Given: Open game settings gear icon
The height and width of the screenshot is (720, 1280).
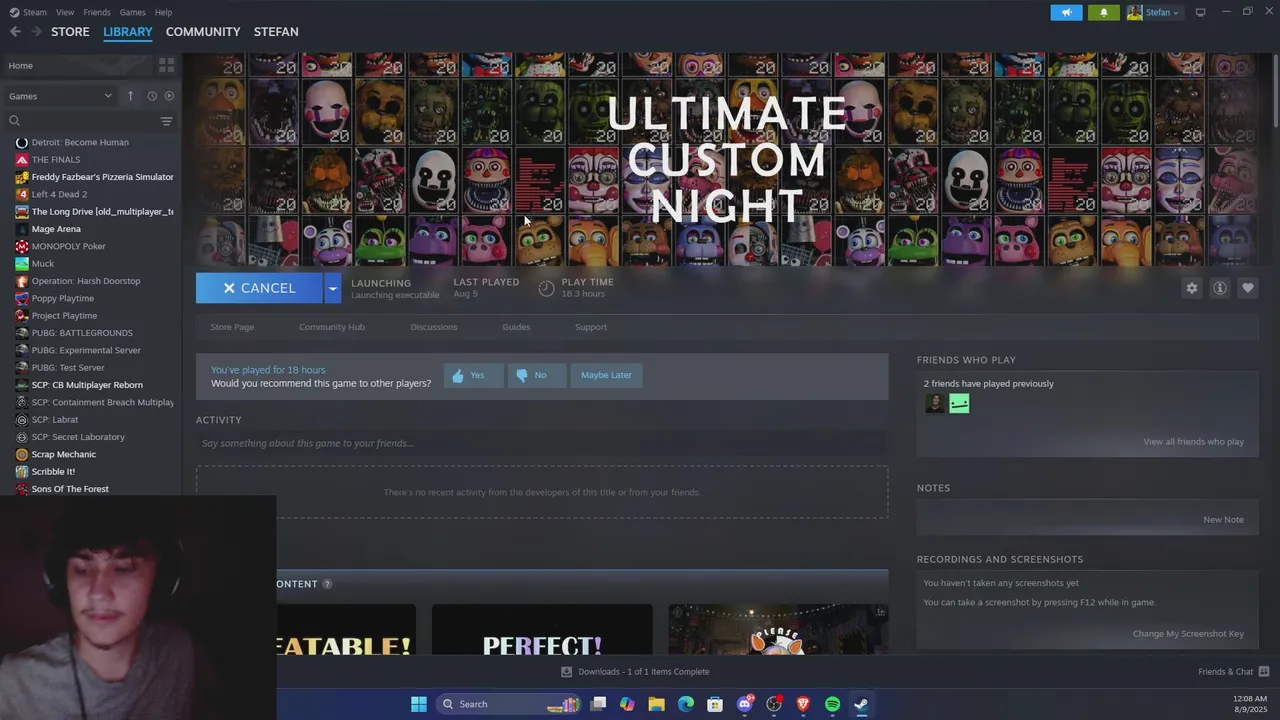Looking at the screenshot, I should [1191, 288].
